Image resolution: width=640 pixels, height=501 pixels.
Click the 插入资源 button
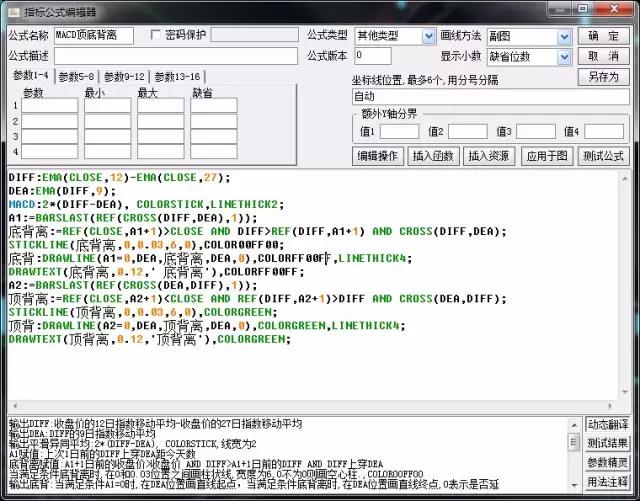click(x=488, y=155)
